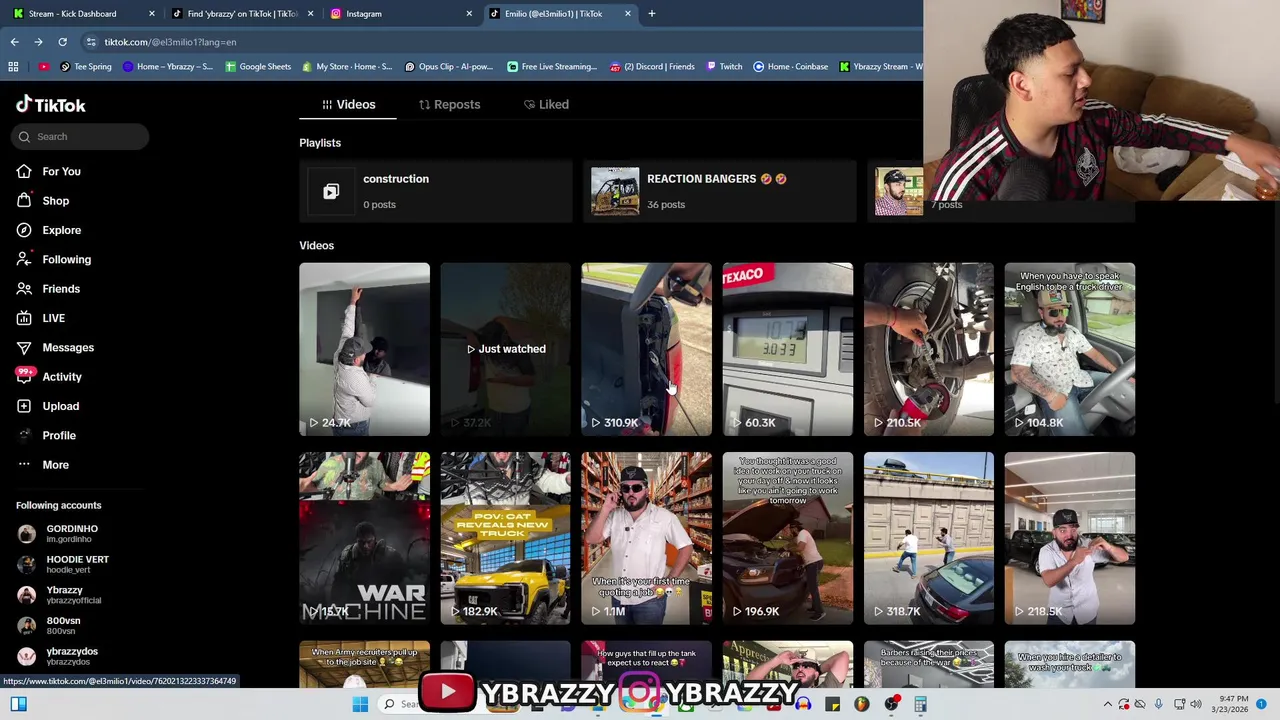This screenshot has height=720, width=1280.
Task: Open the video with 24.7K views
Action: click(x=364, y=349)
